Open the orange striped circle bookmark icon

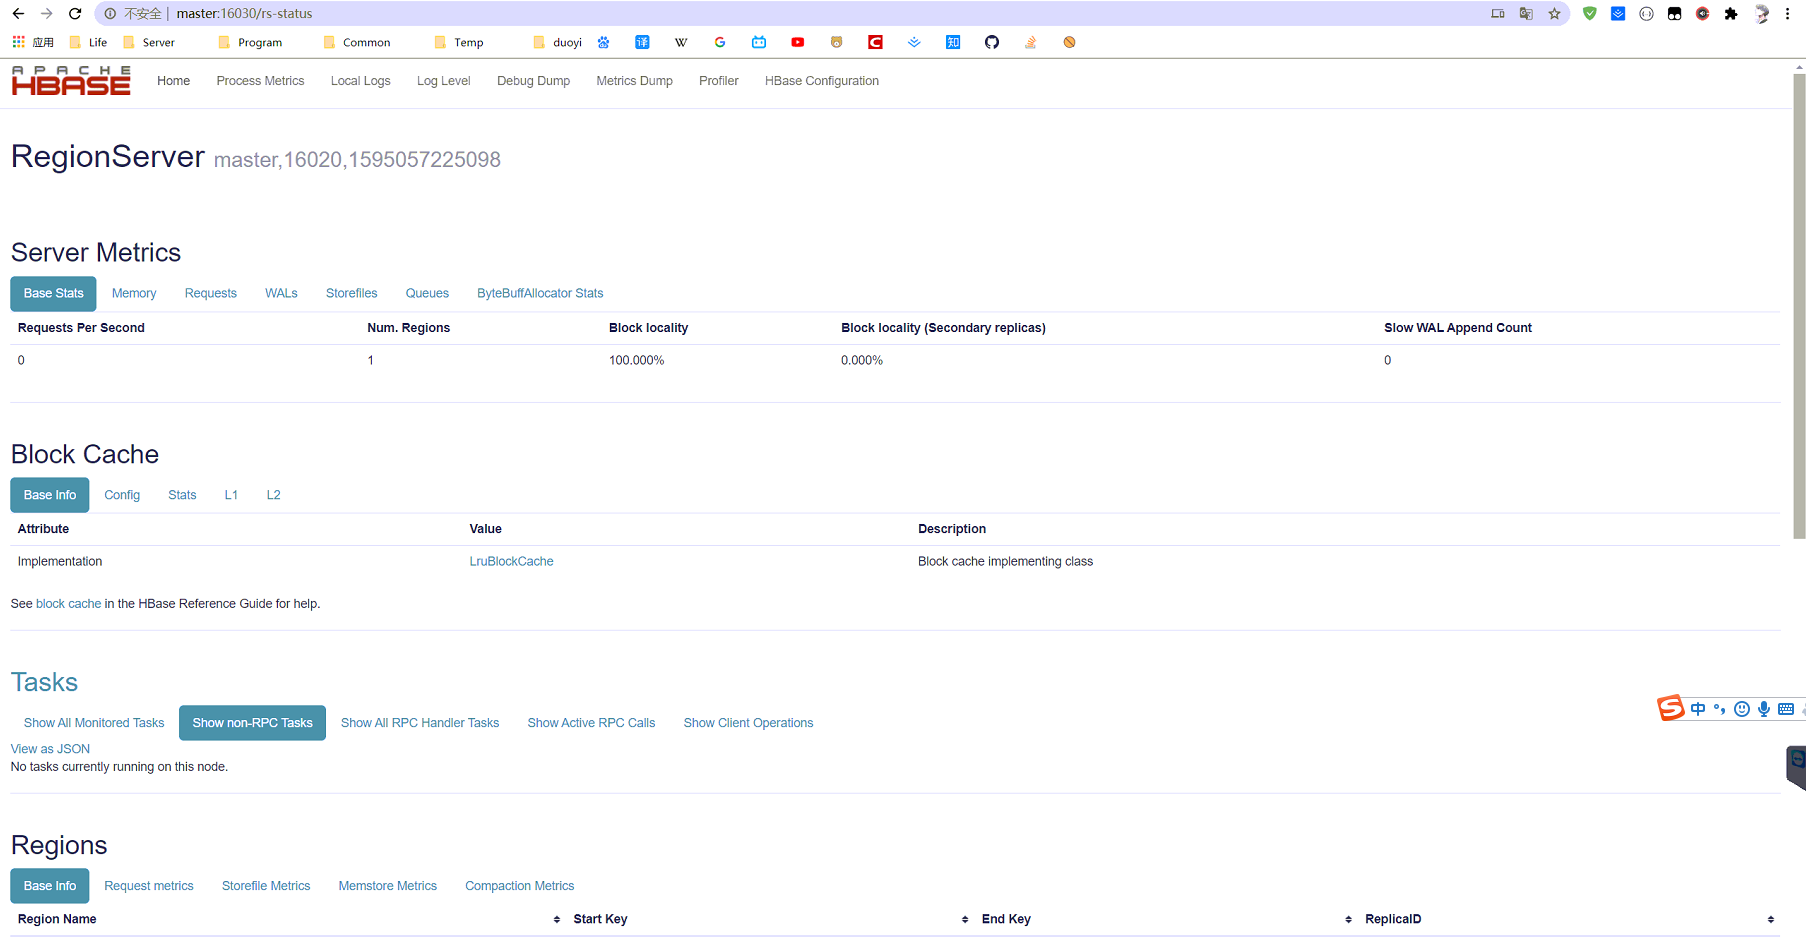[1069, 42]
